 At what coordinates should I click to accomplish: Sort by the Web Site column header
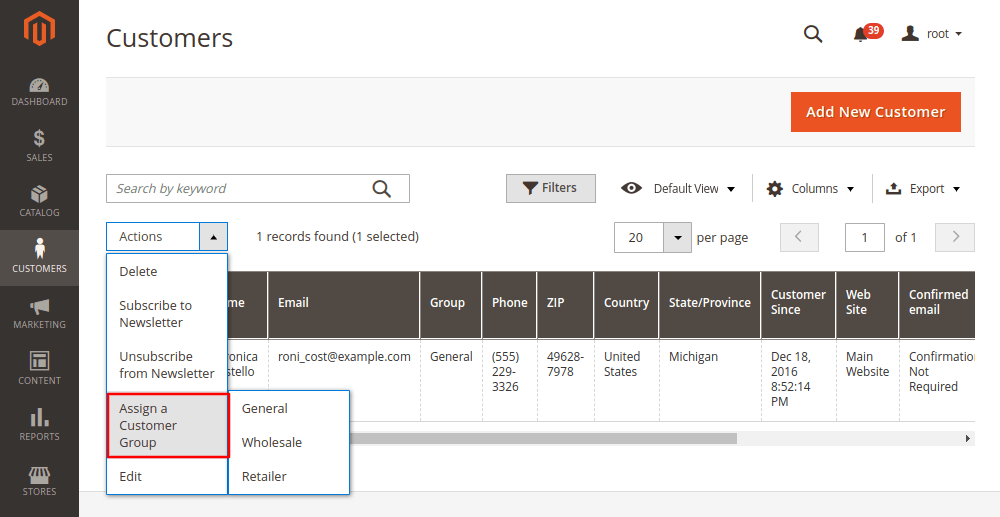tap(867, 305)
